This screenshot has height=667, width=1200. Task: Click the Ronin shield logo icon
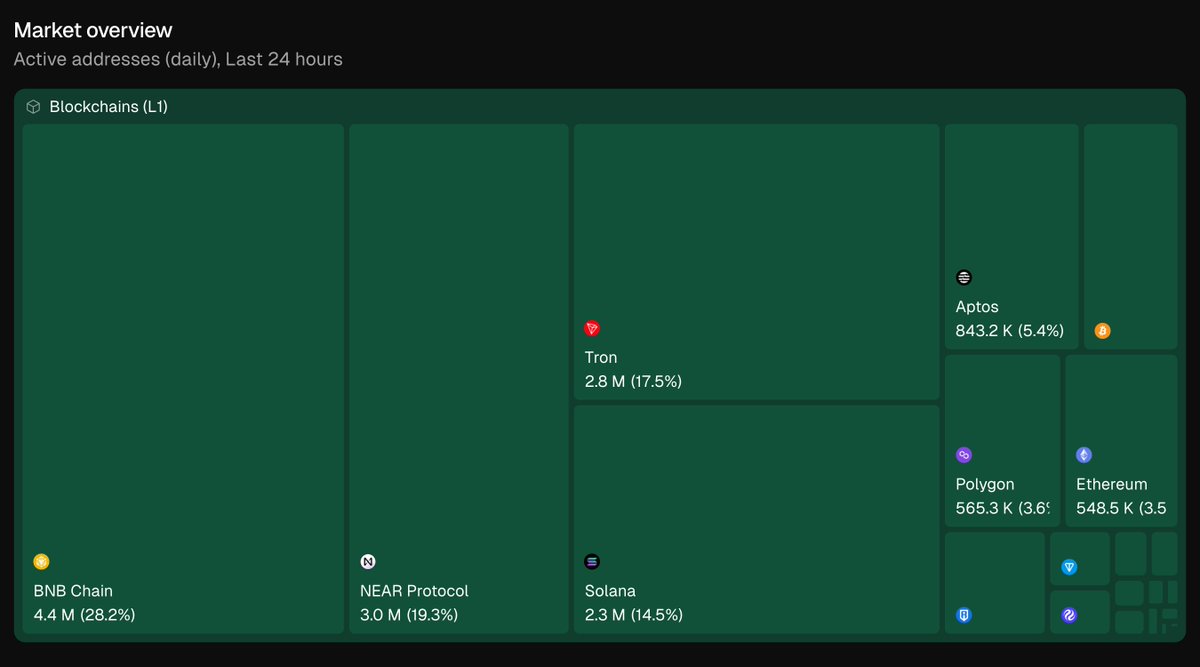(964, 616)
